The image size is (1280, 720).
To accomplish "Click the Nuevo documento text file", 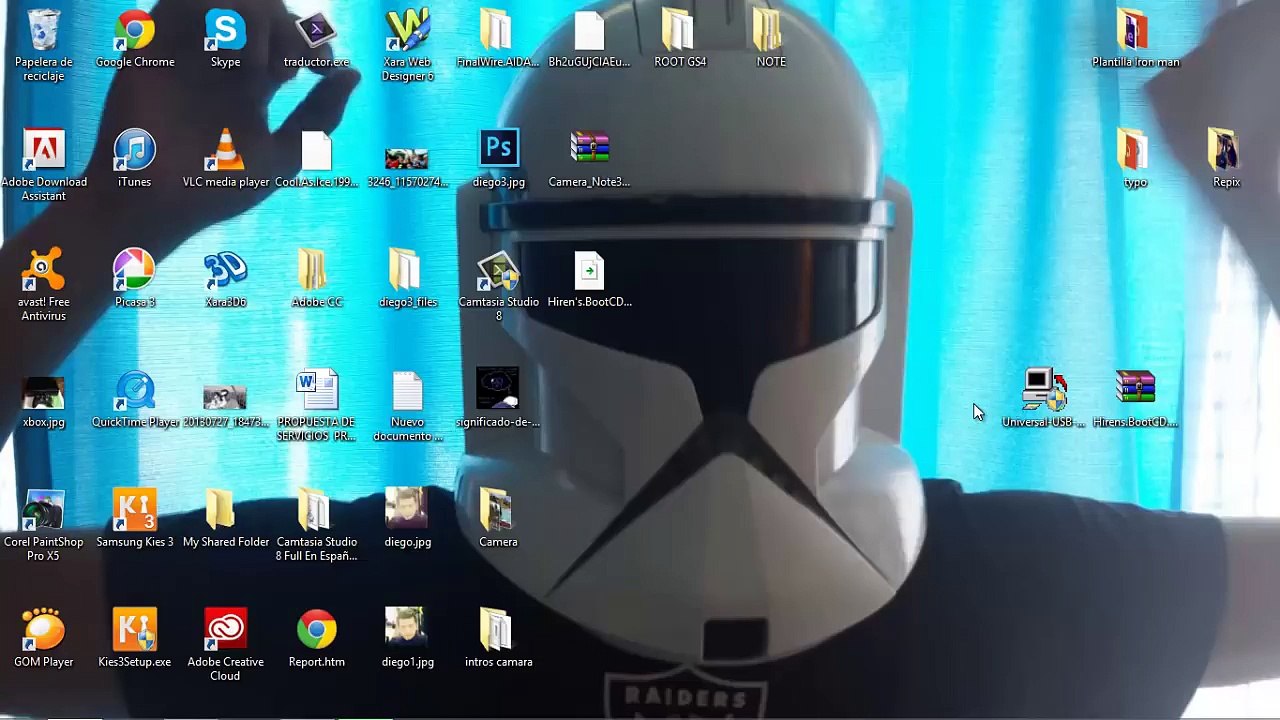I will point(407,390).
